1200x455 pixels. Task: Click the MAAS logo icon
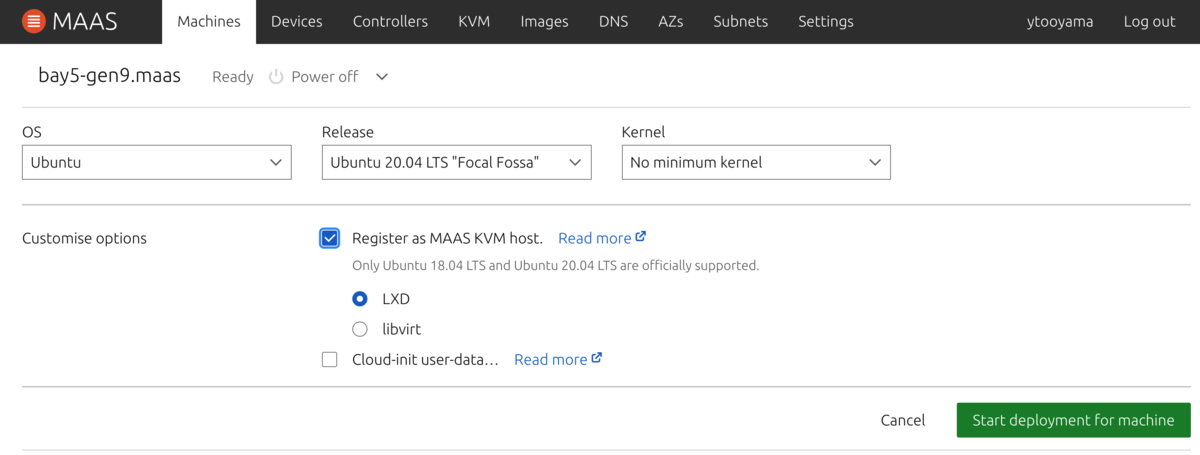(x=33, y=21)
